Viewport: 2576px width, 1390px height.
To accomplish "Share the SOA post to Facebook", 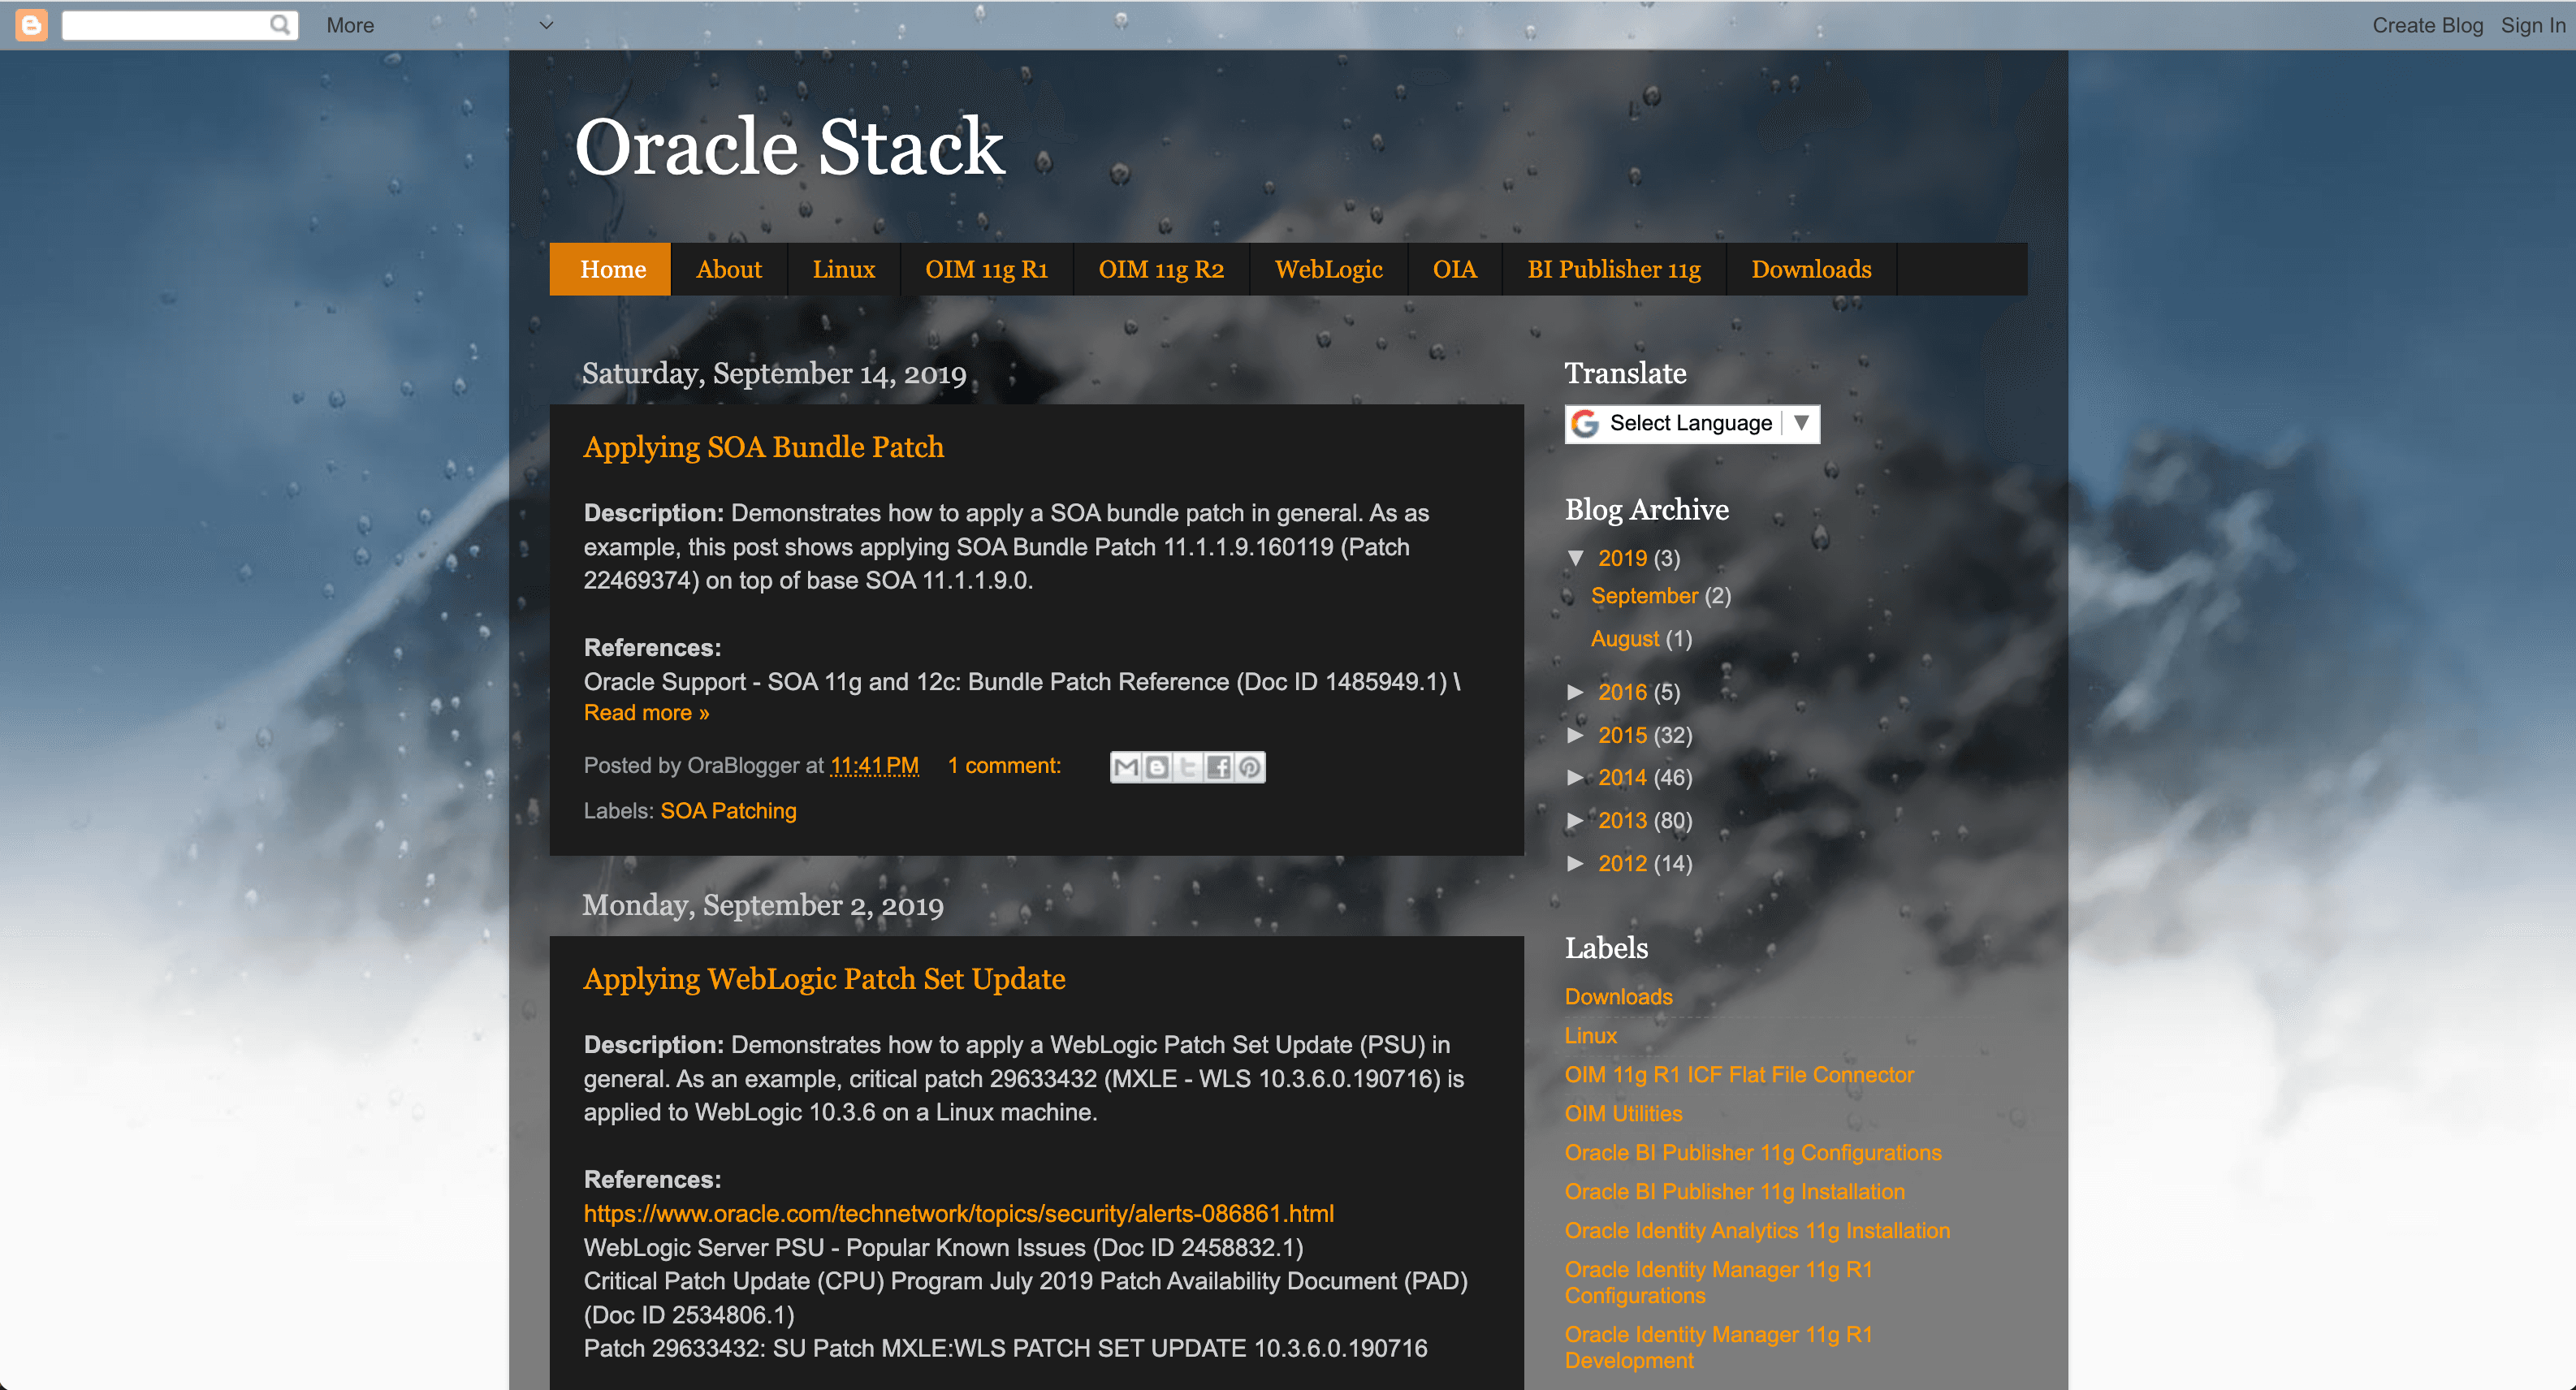I will [1219, 766].
